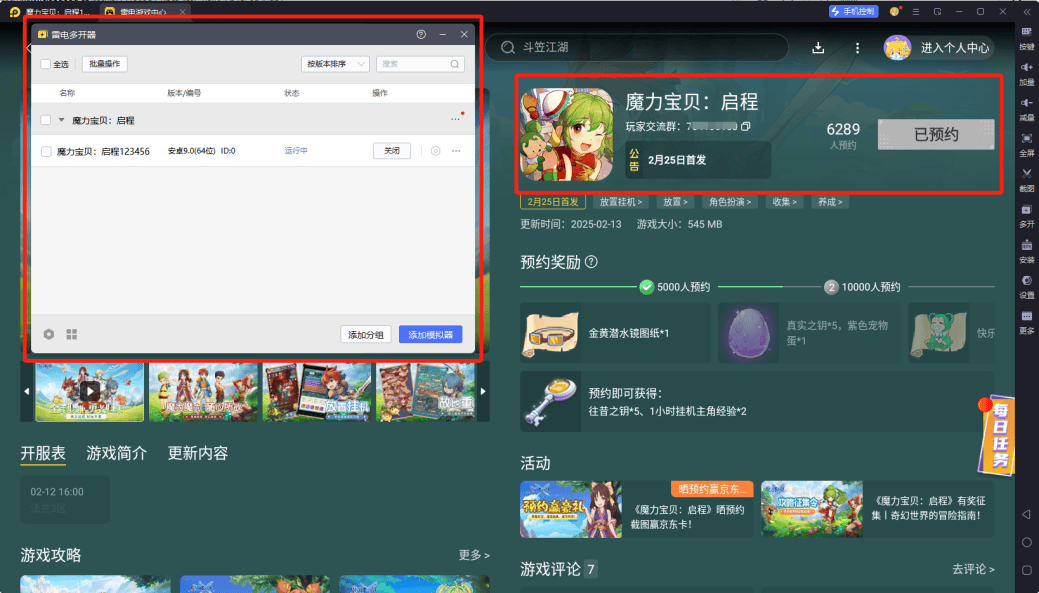Open grid view icon in multi-instance window

(x=72, y=334)
